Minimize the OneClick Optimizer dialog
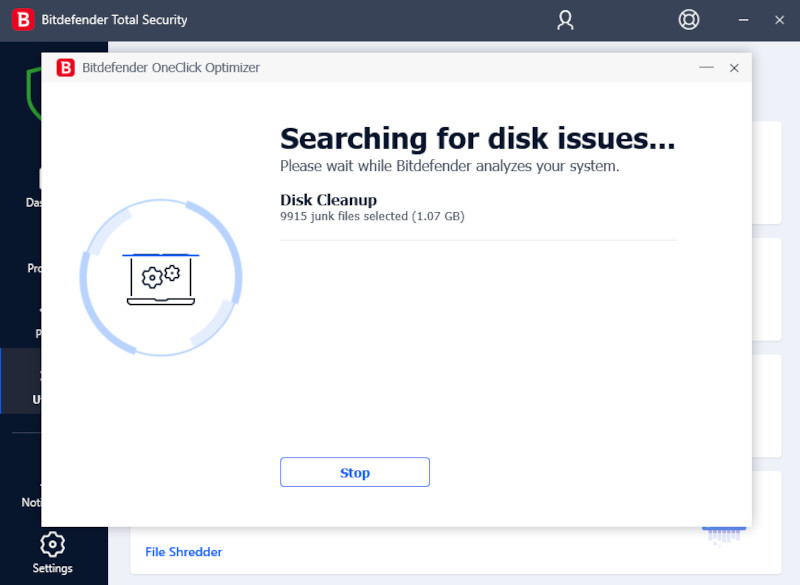Screen dimensions: 800x585 706,67
